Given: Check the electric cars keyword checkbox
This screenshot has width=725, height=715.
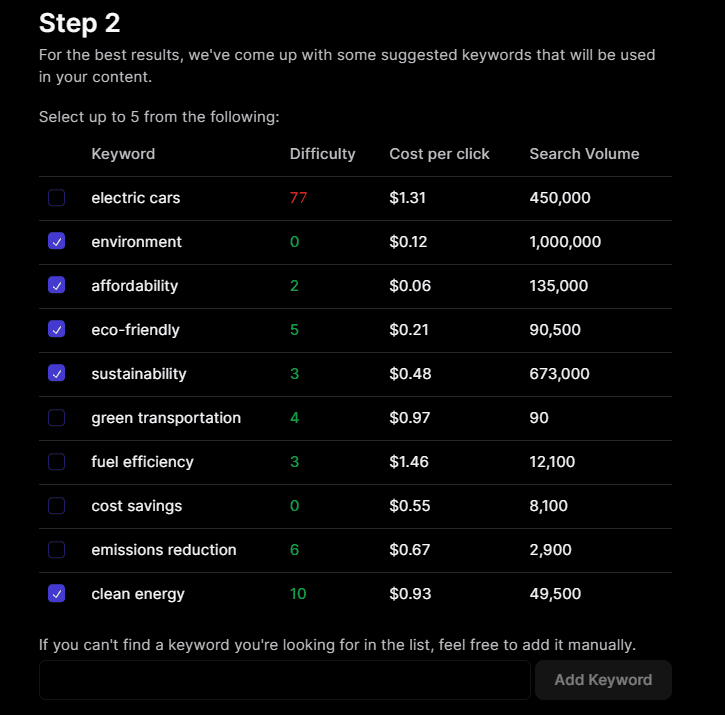Looking at the screenshot, I should (x=57, y=198).
